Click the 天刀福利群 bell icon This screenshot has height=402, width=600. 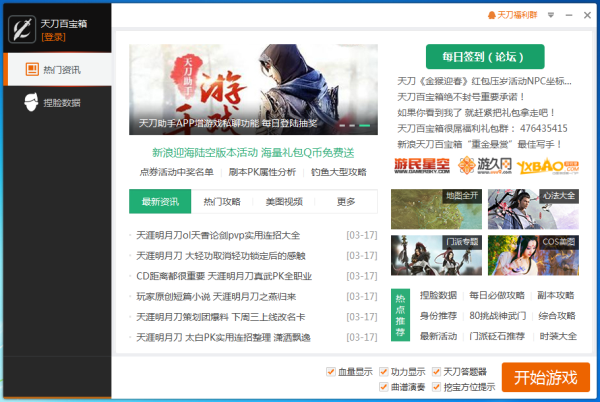tap(491, 16)
